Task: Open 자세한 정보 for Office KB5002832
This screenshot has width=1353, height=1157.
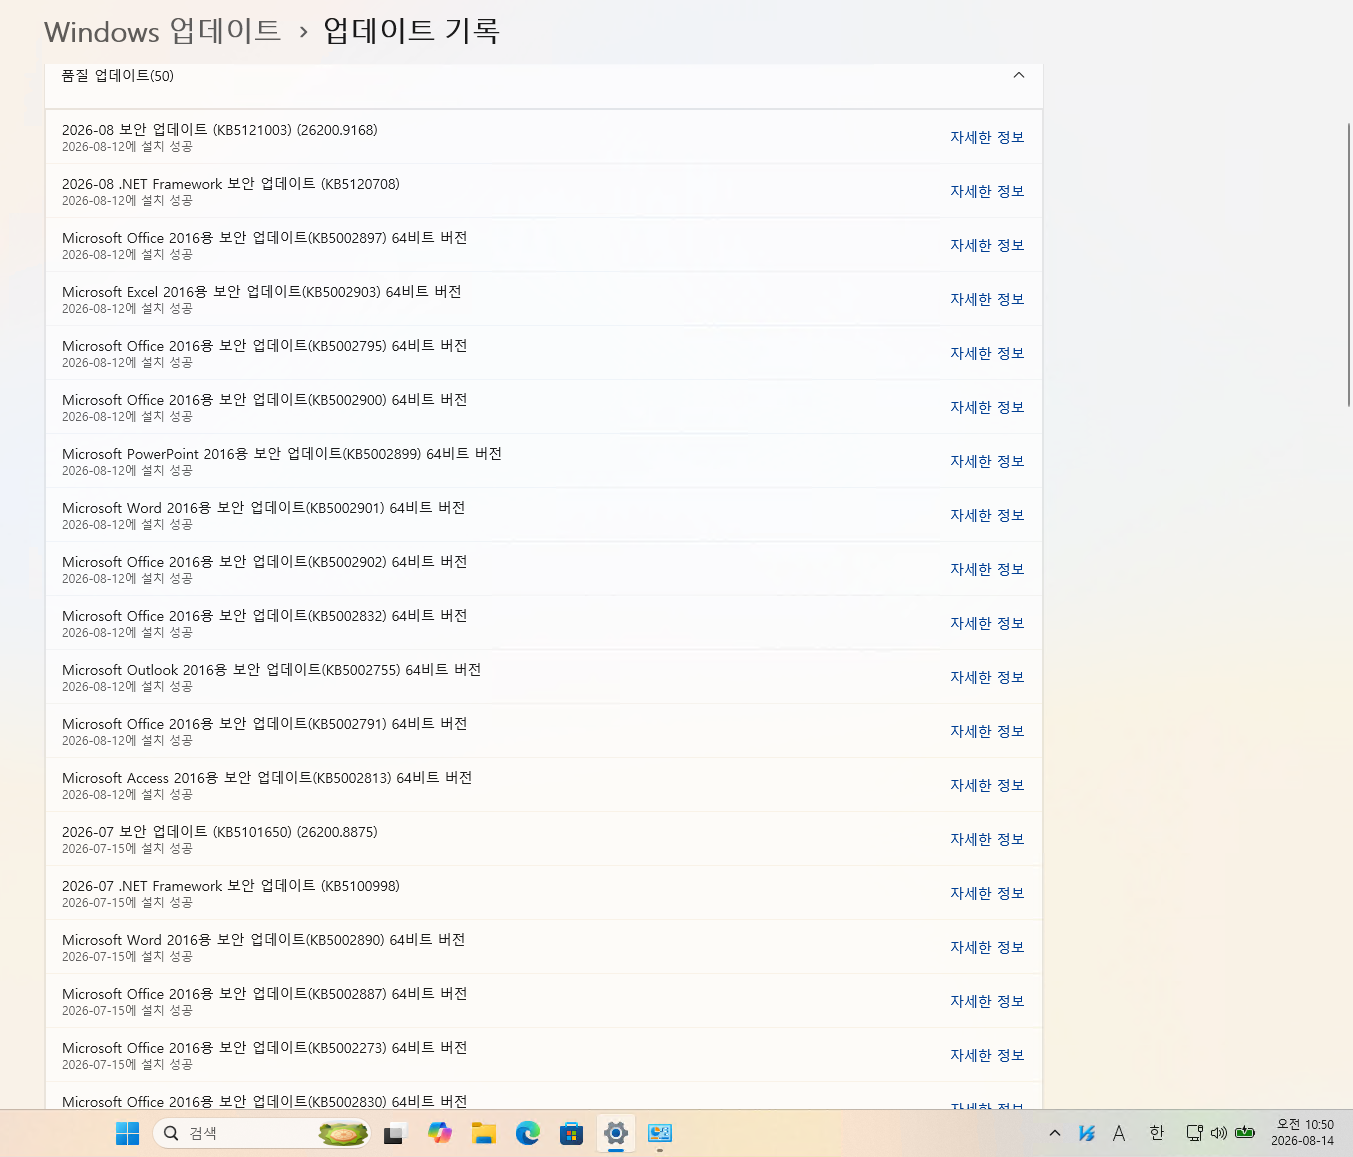Action: pos(987,623)
